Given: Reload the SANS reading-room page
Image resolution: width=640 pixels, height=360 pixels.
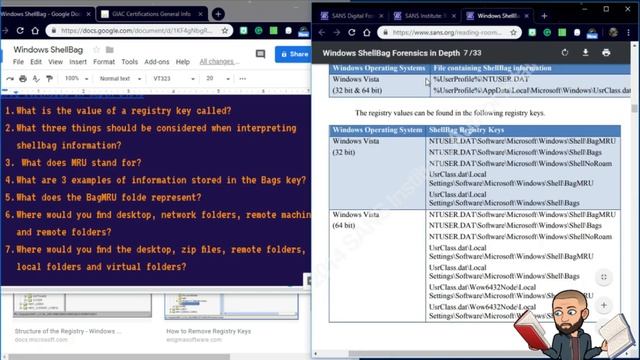Looking at the screenshot, I should point(351,32).
